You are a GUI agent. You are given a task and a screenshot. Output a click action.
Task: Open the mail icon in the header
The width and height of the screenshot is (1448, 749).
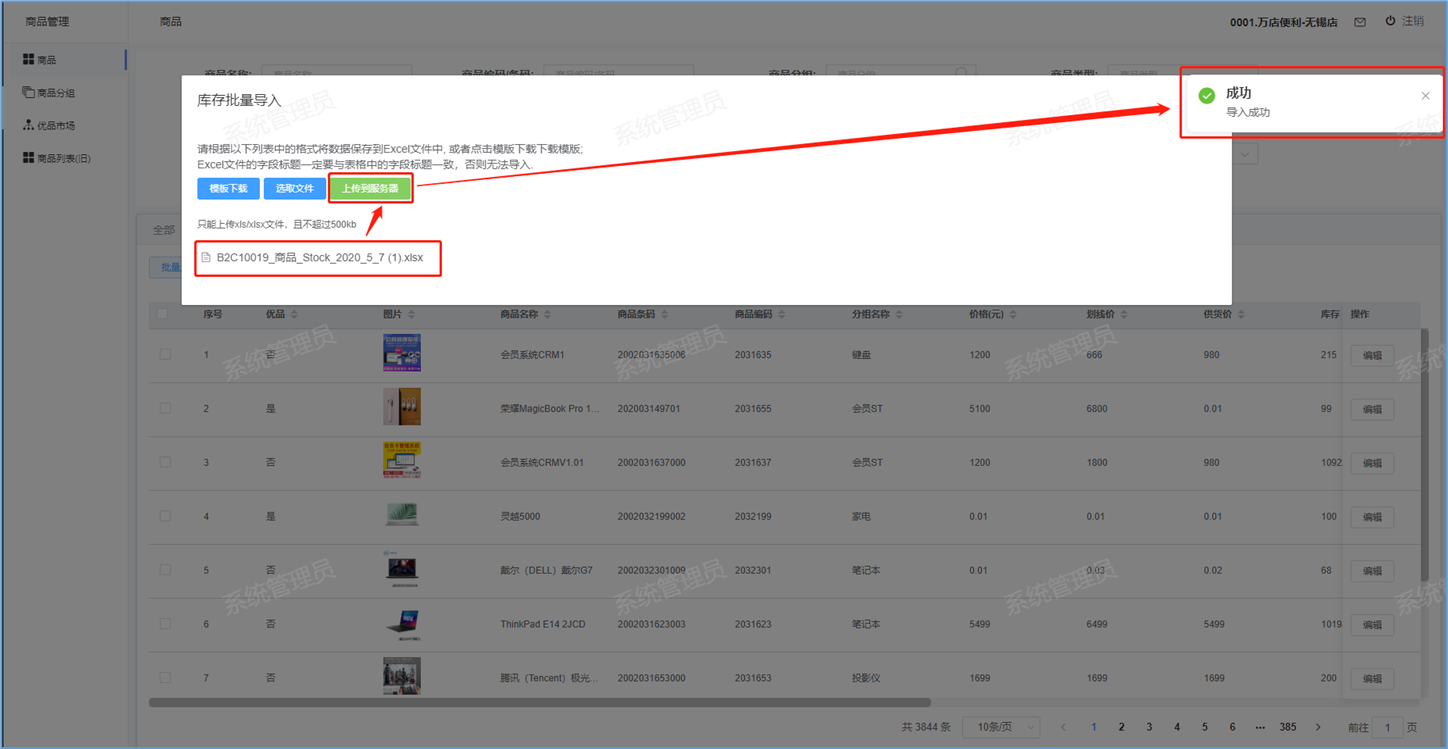pos(1360,22)
